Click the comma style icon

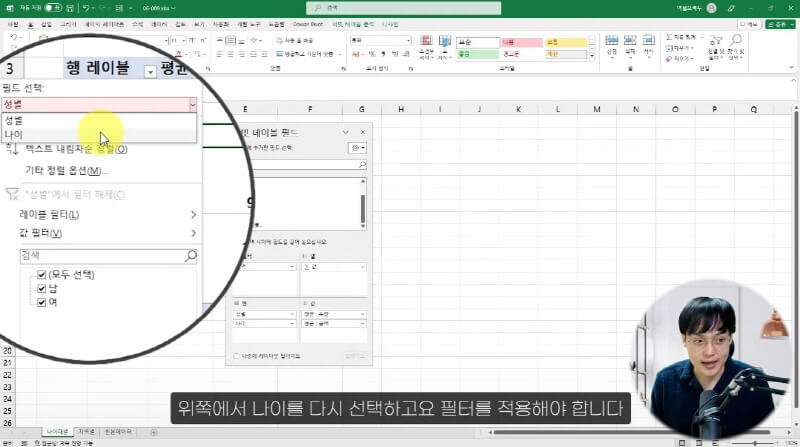click(x=383, y=54)
